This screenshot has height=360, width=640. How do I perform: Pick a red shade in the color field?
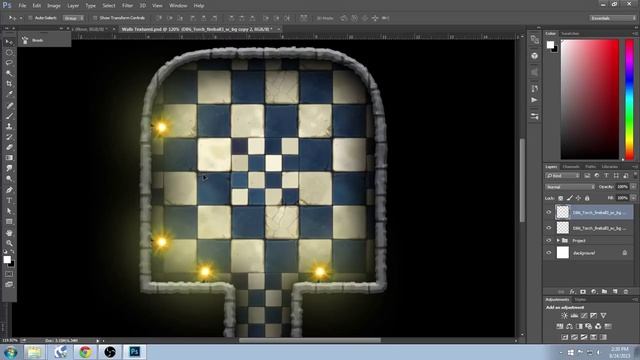(x=590, y=99)
